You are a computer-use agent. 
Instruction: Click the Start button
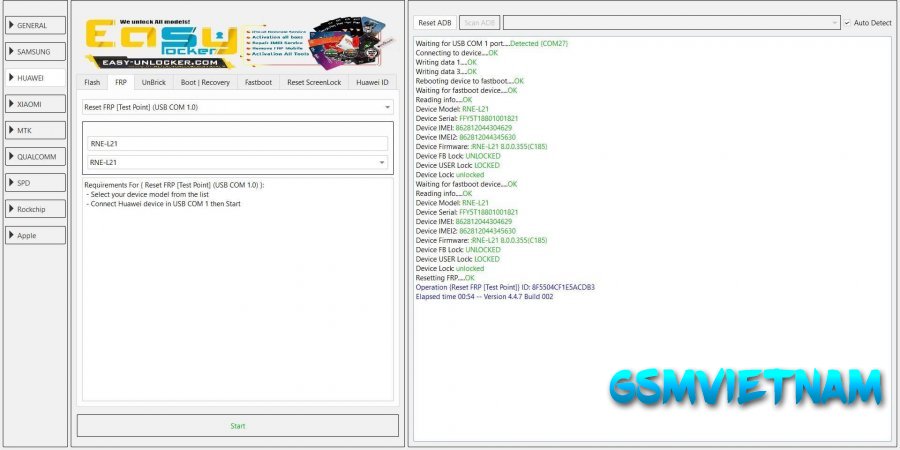(238, 426)
